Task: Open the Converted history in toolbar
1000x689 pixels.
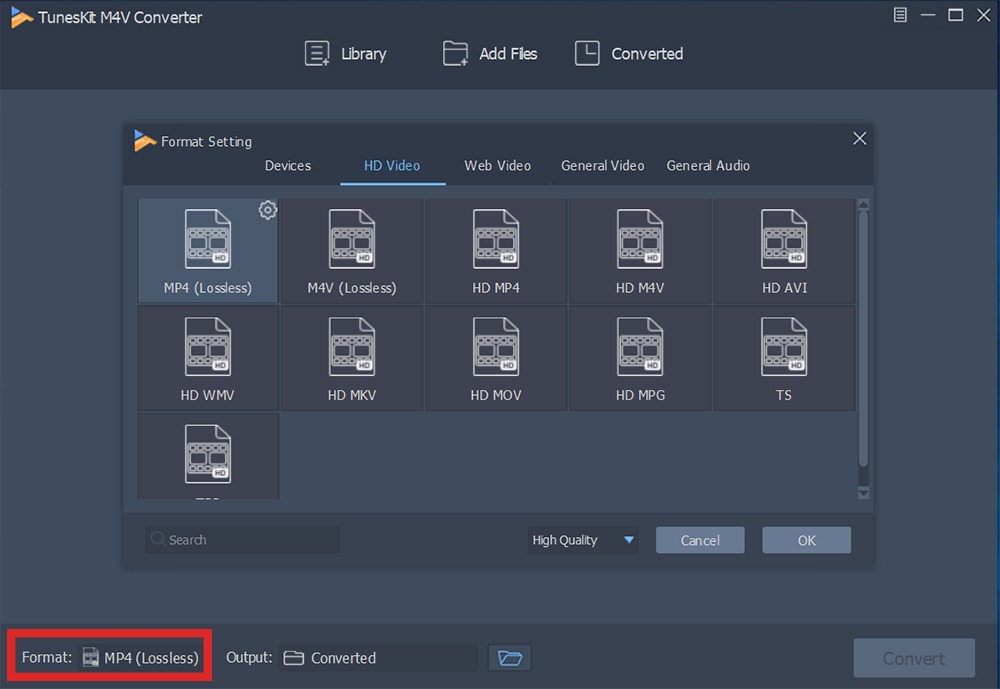Action: pyautogui.click(x=629, y=54)
